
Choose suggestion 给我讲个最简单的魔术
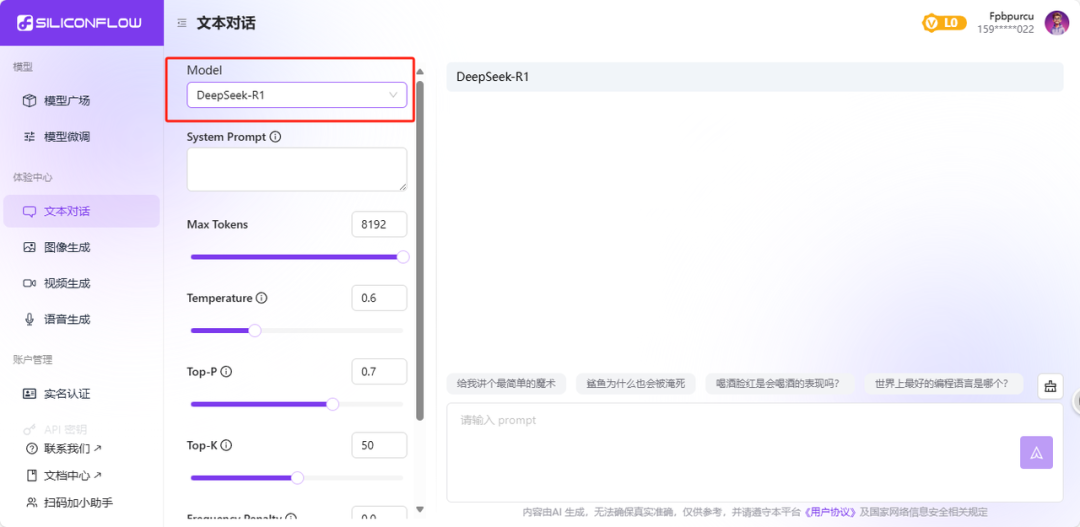(x=506, y=384)
